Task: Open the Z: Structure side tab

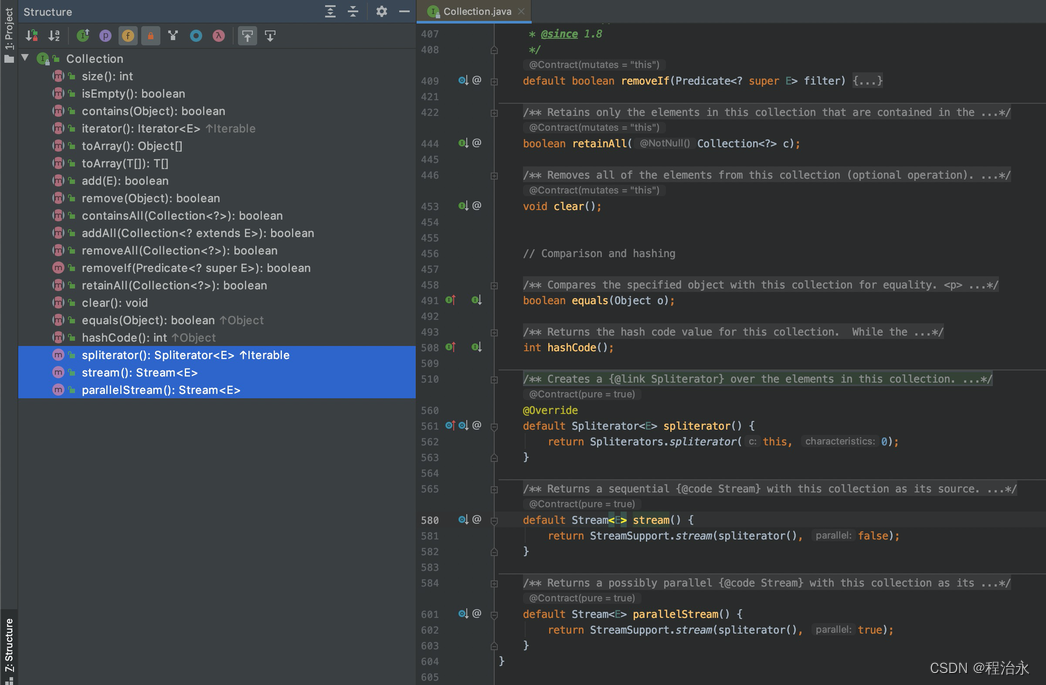Action: tap(9, 645)
